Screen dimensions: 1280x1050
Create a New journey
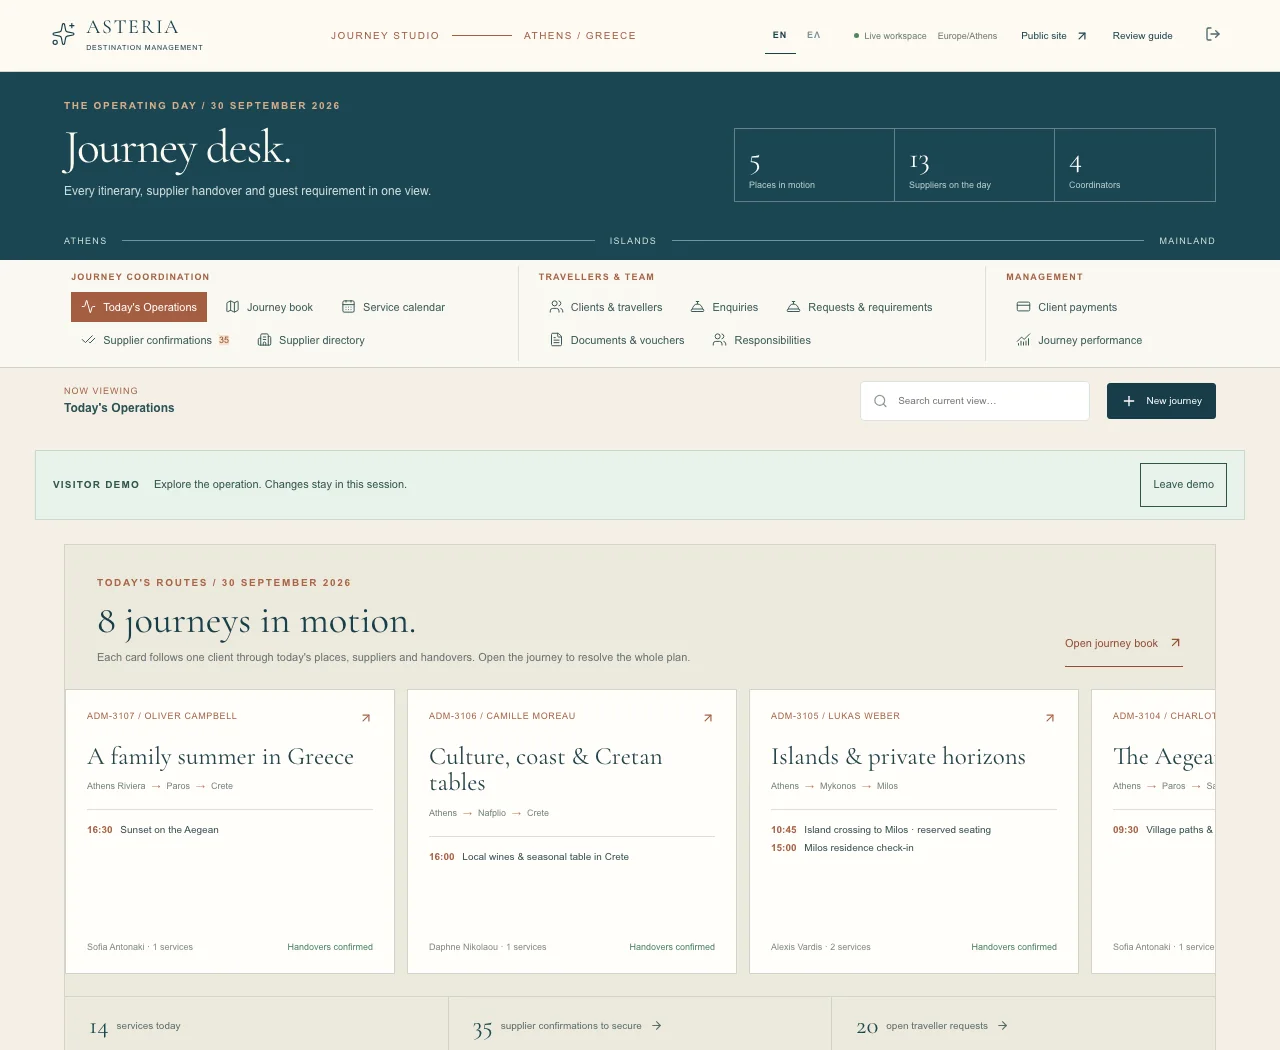pos(1161,401)
